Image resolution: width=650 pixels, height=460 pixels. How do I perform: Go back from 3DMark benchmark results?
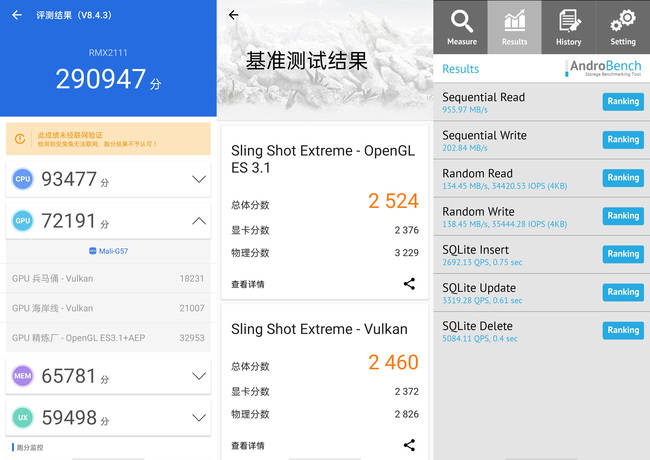pos(234,15)
